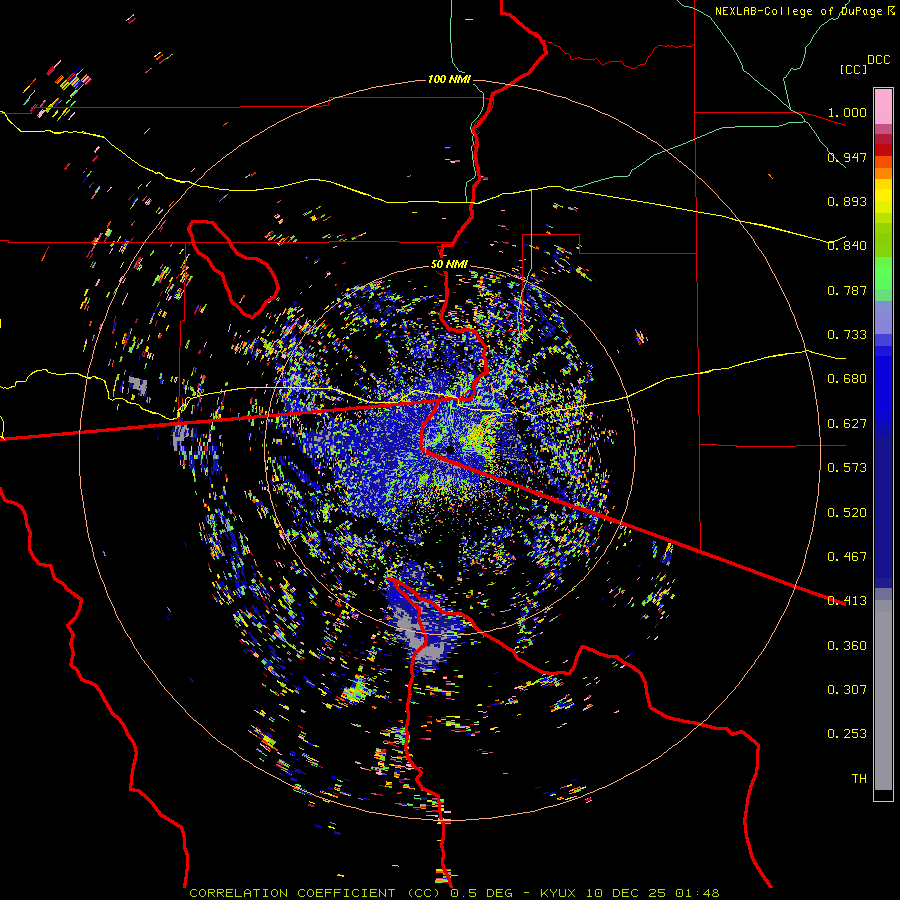Select the 0.253 scale value

point(847,734)
